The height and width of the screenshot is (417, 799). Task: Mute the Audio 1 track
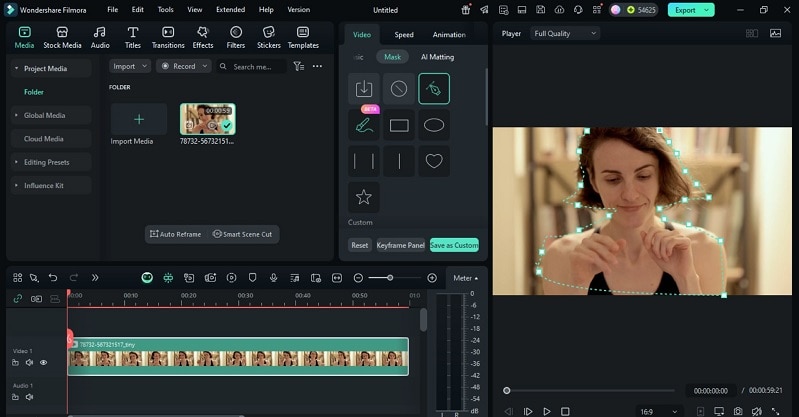click(29, 397)
